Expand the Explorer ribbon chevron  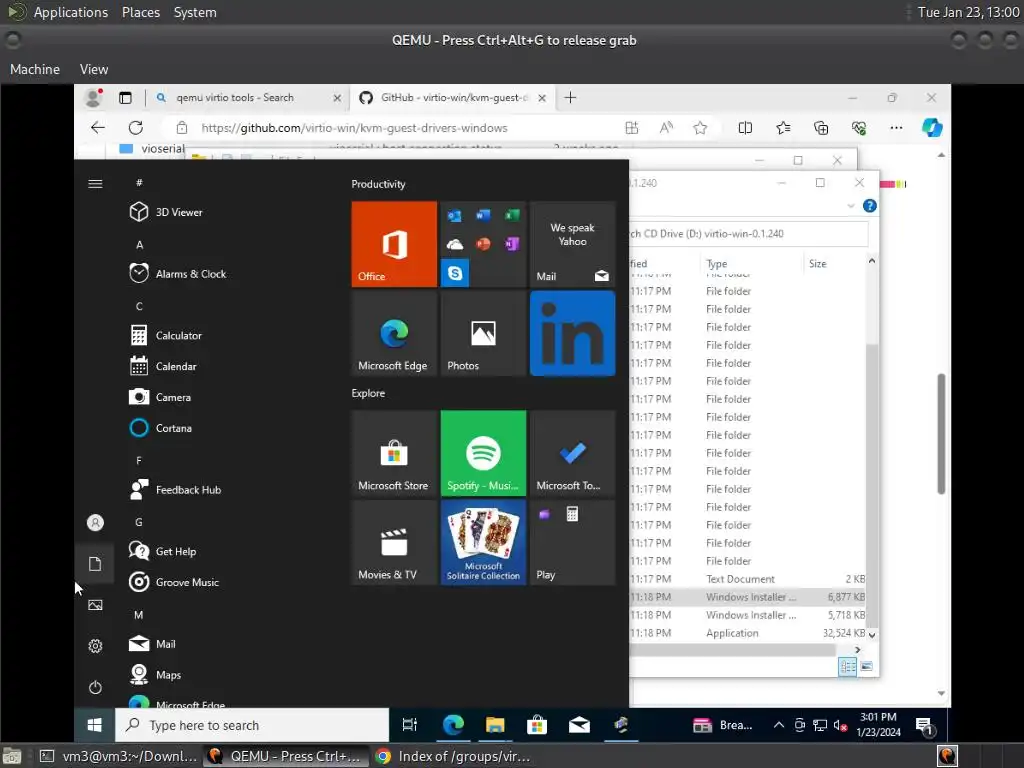(850, 206)
